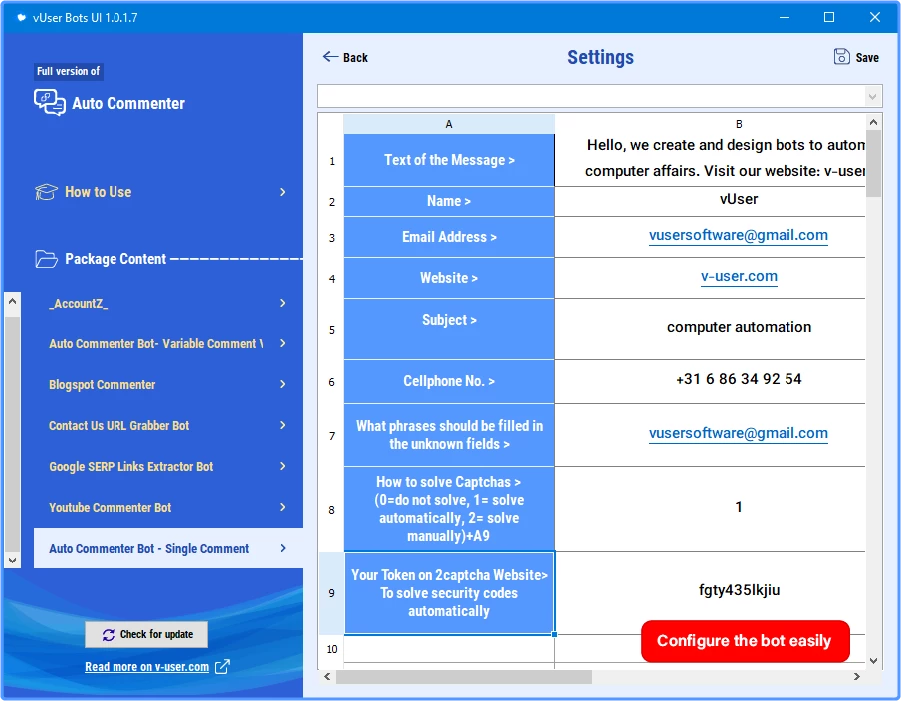Image resolution: width=901 pixels, height=701 pixels.
Task: Click the 'How to solve Captchas >' cell
Action: coord(449,509)
